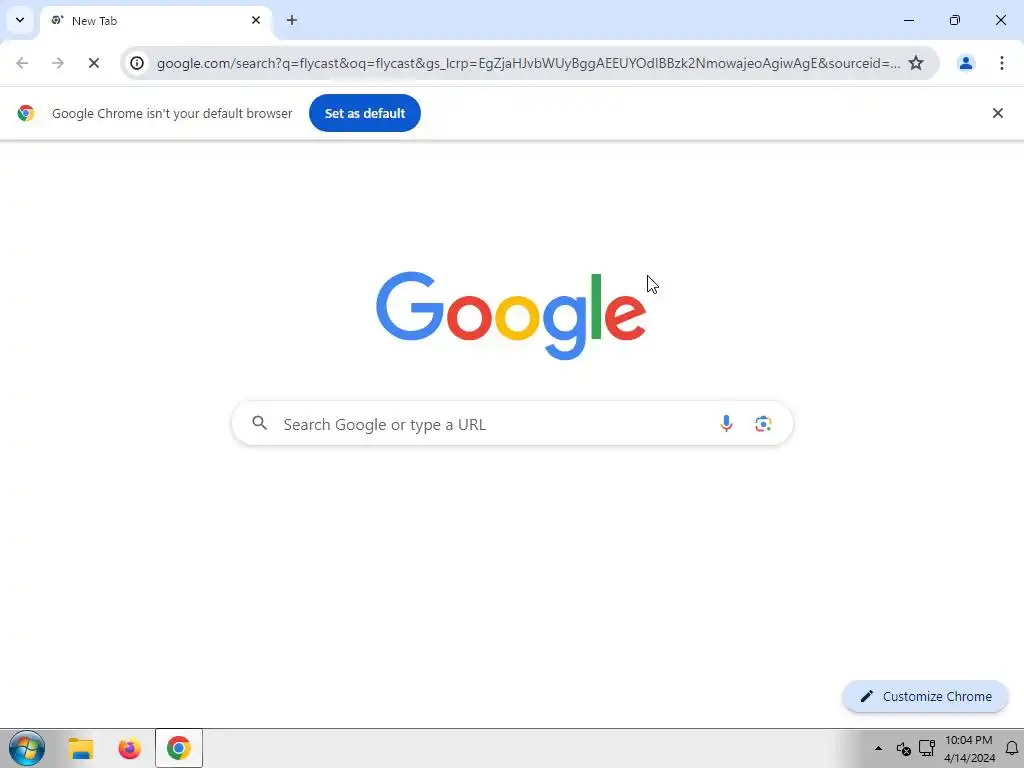Search by image with Google Lens icon

(x=763, y=424)
